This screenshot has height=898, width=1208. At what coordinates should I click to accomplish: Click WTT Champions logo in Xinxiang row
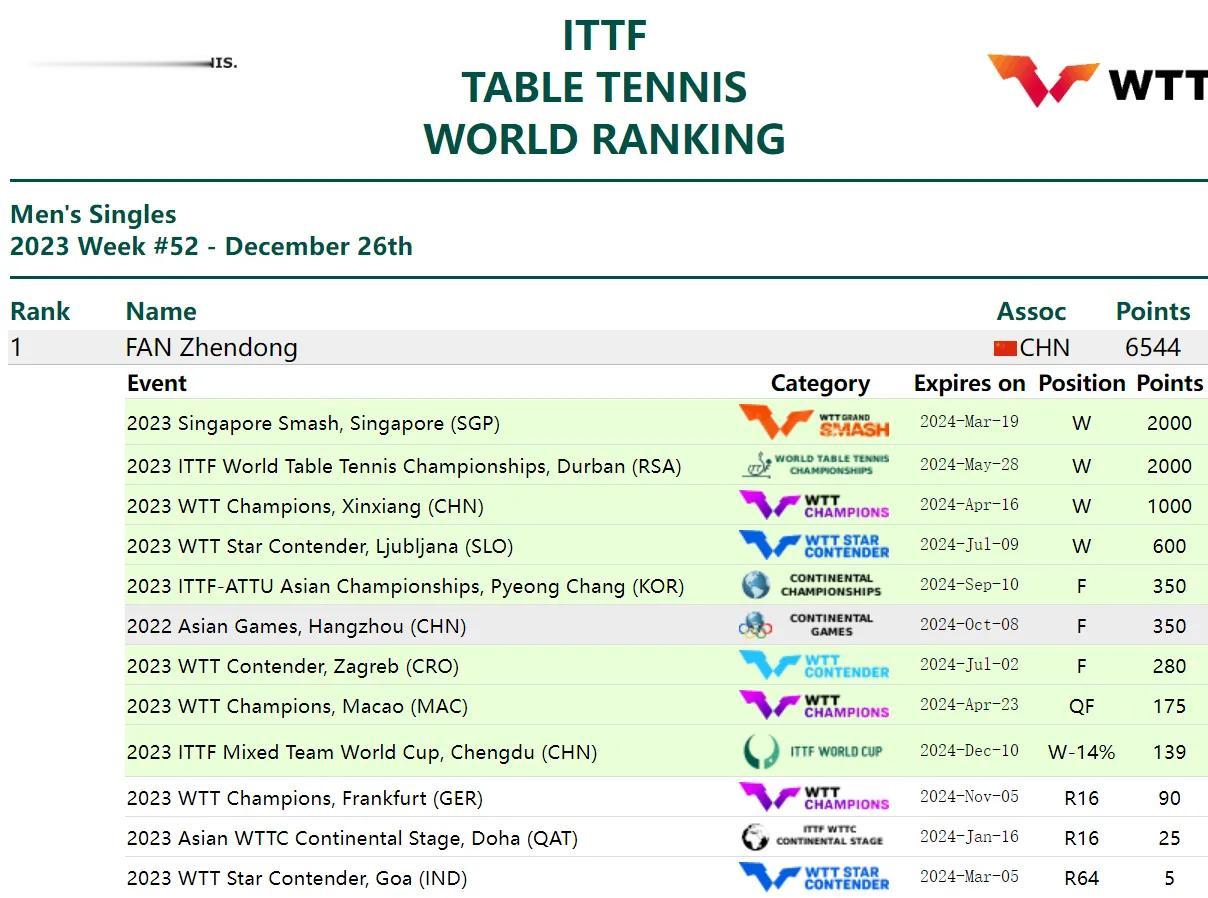click(x=814, y=505)
